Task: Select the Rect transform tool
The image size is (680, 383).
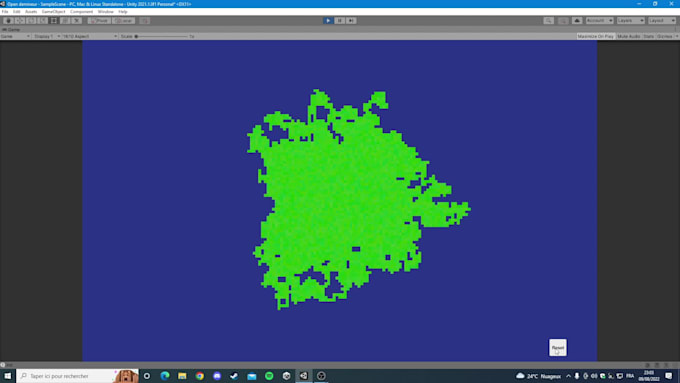Action: point(54,20)
